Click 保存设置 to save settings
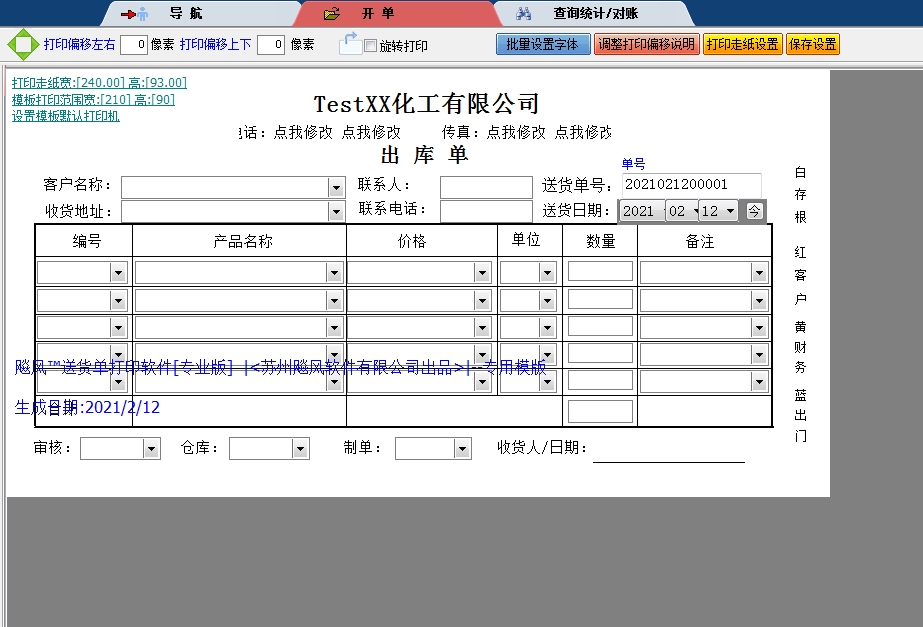Screen dimensions: 923x627 813,44
